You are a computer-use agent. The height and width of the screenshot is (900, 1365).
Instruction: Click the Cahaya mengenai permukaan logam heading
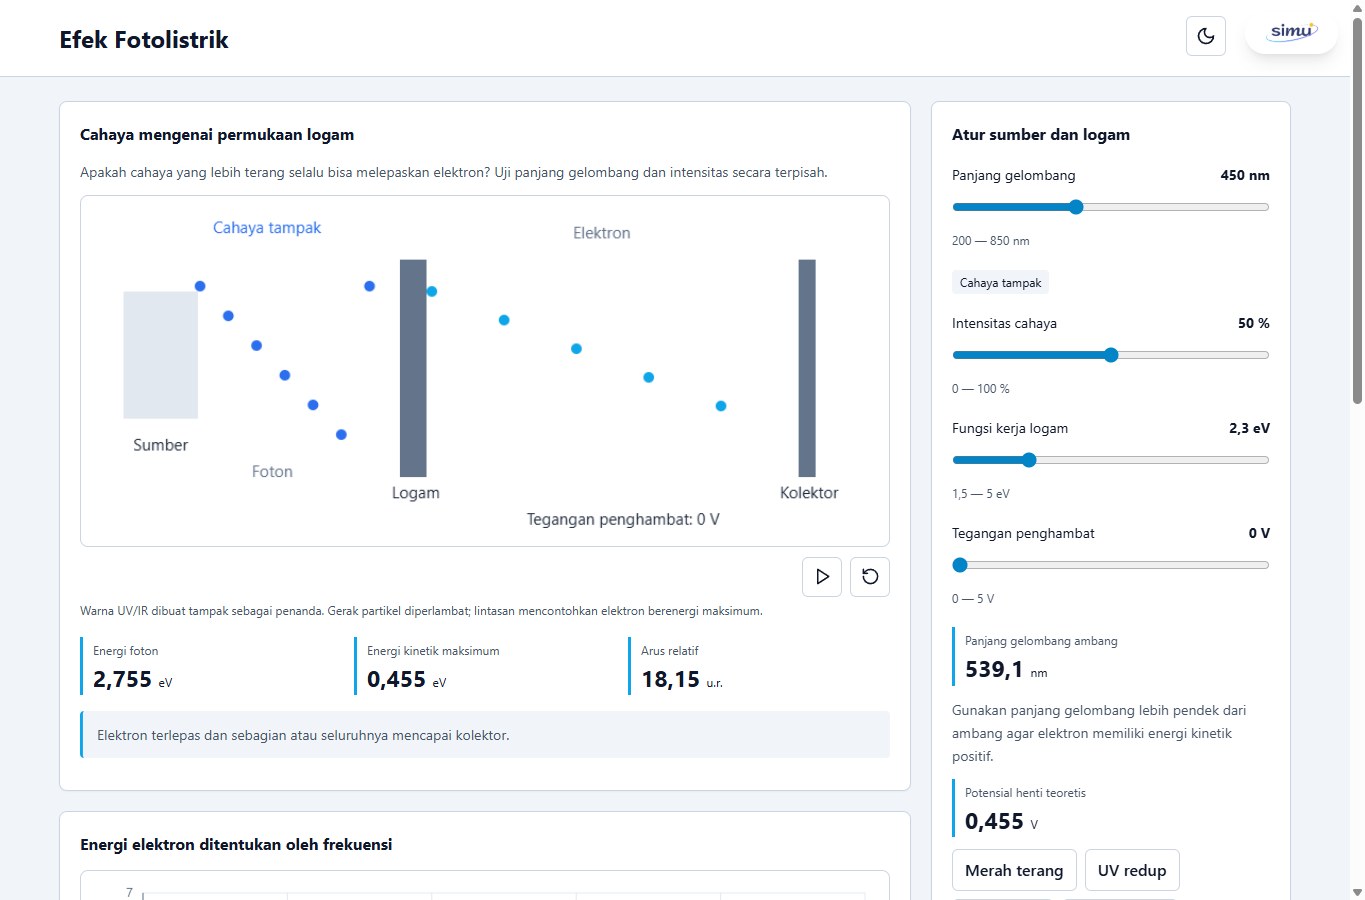217,135
